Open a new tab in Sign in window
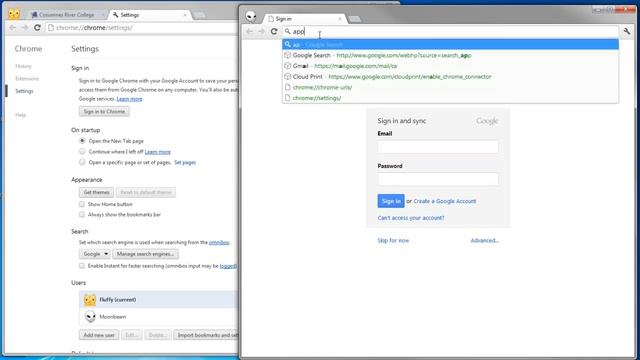Image resolution: width=640 pixels, height=360 pixels. click(355, 19)
